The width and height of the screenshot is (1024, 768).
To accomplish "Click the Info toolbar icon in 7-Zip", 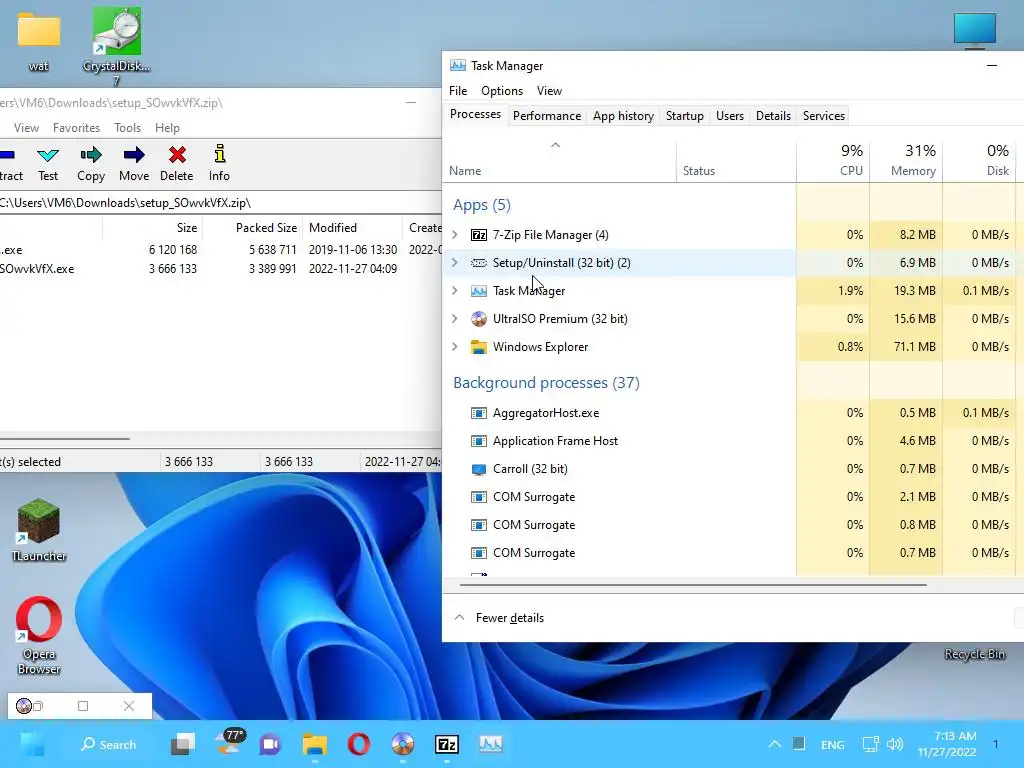I will [x=219, y=154].
